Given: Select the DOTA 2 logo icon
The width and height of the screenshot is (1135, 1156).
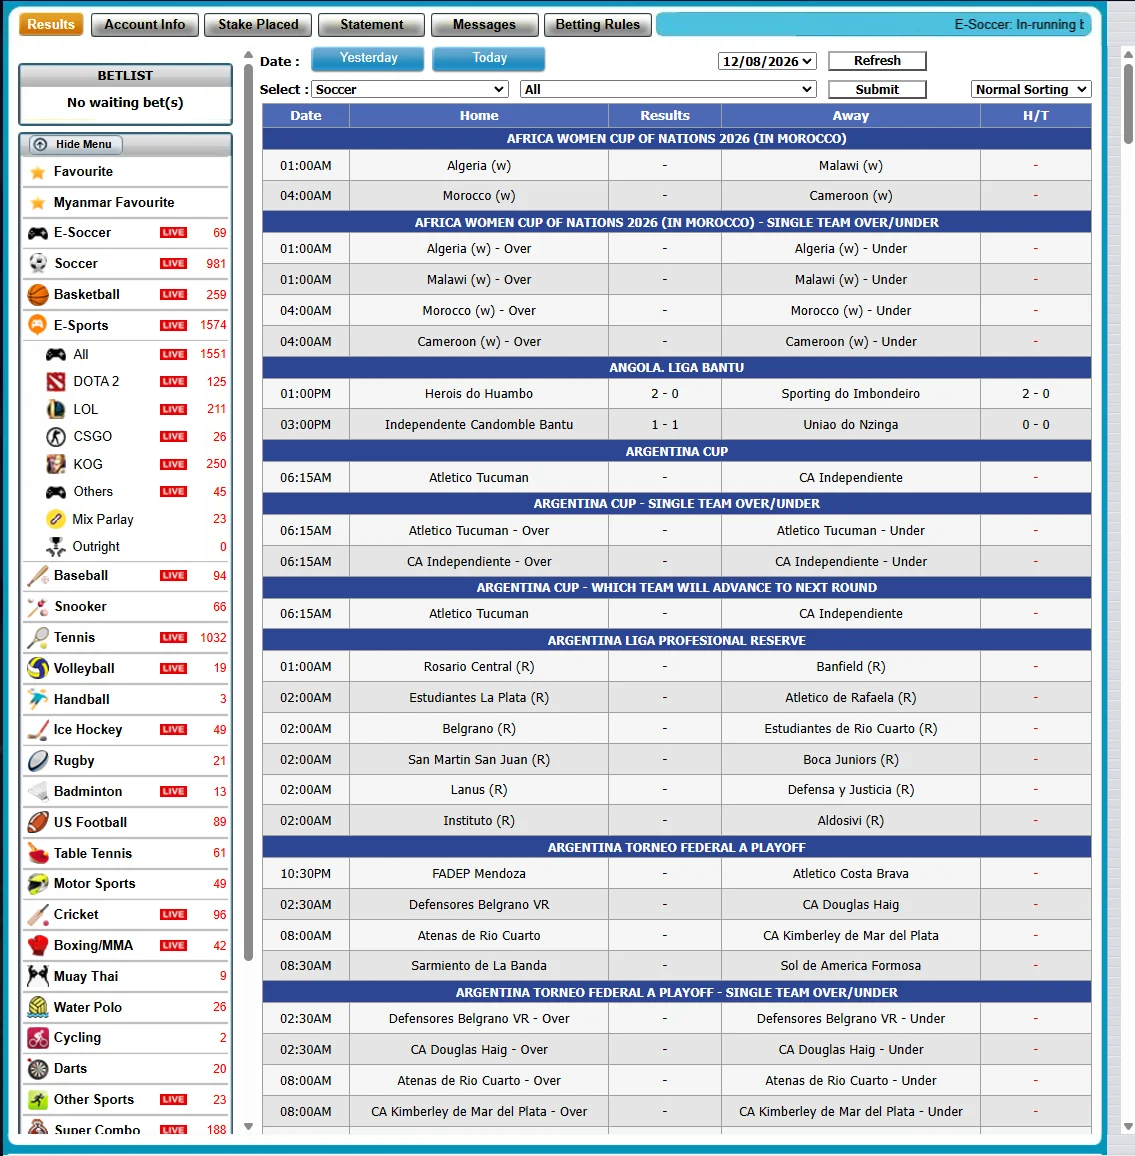Looking at the screenshot, I should (56, 381).
